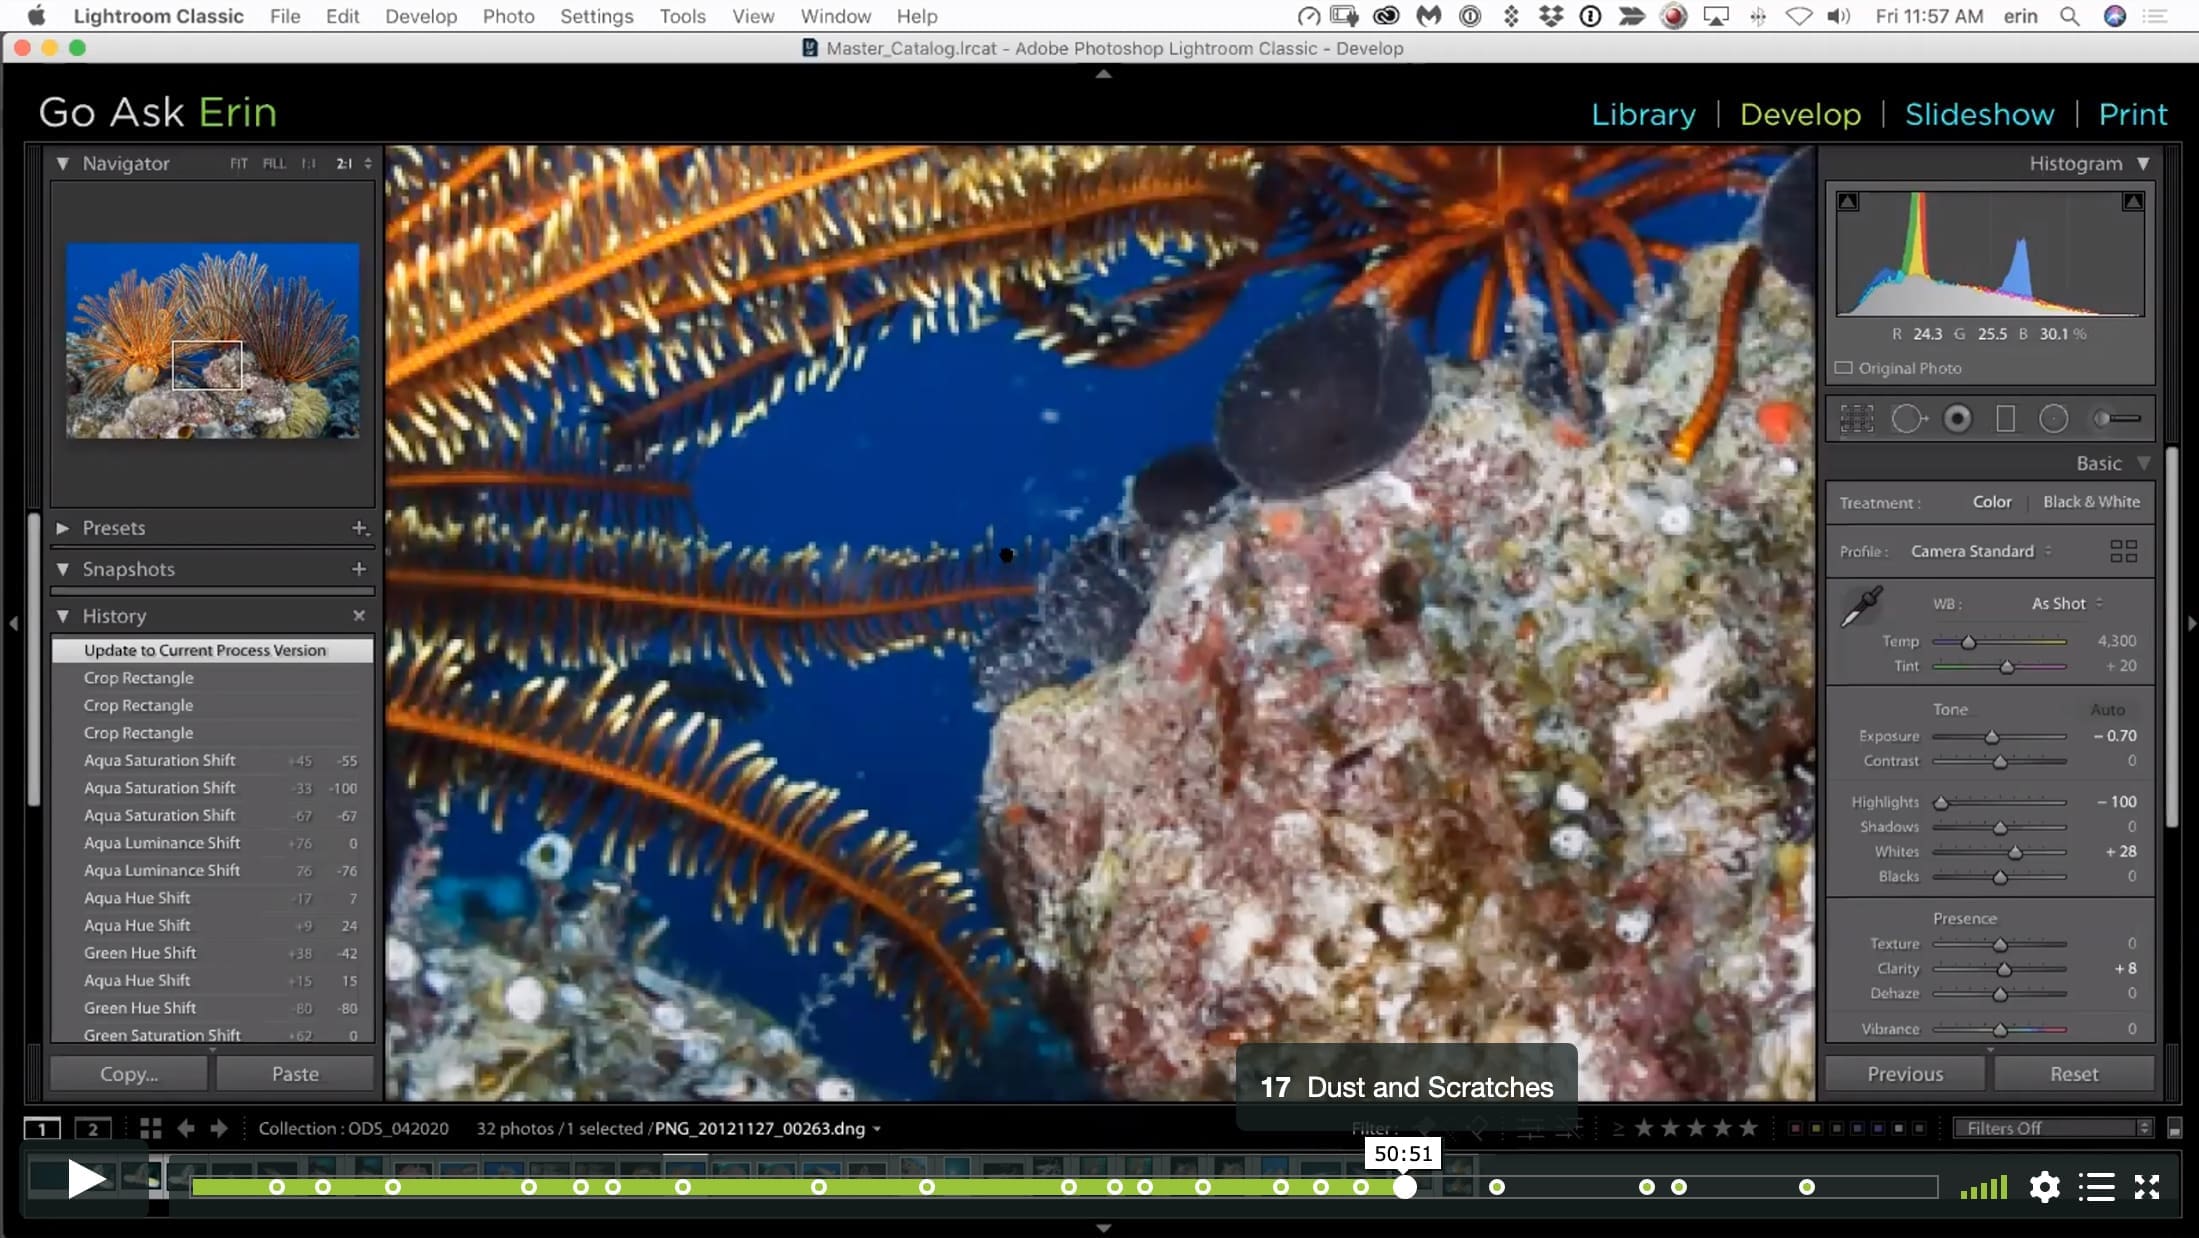Click the Exposure slider handle

[1991, 737]
